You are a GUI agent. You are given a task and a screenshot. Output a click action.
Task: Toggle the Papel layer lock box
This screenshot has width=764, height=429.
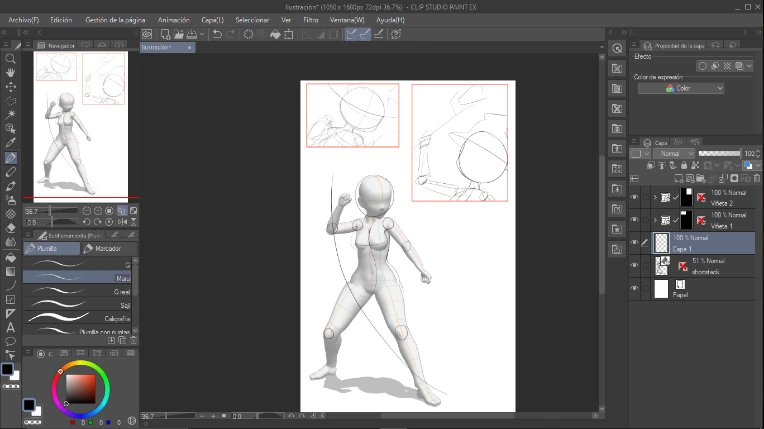pos(646,288)
